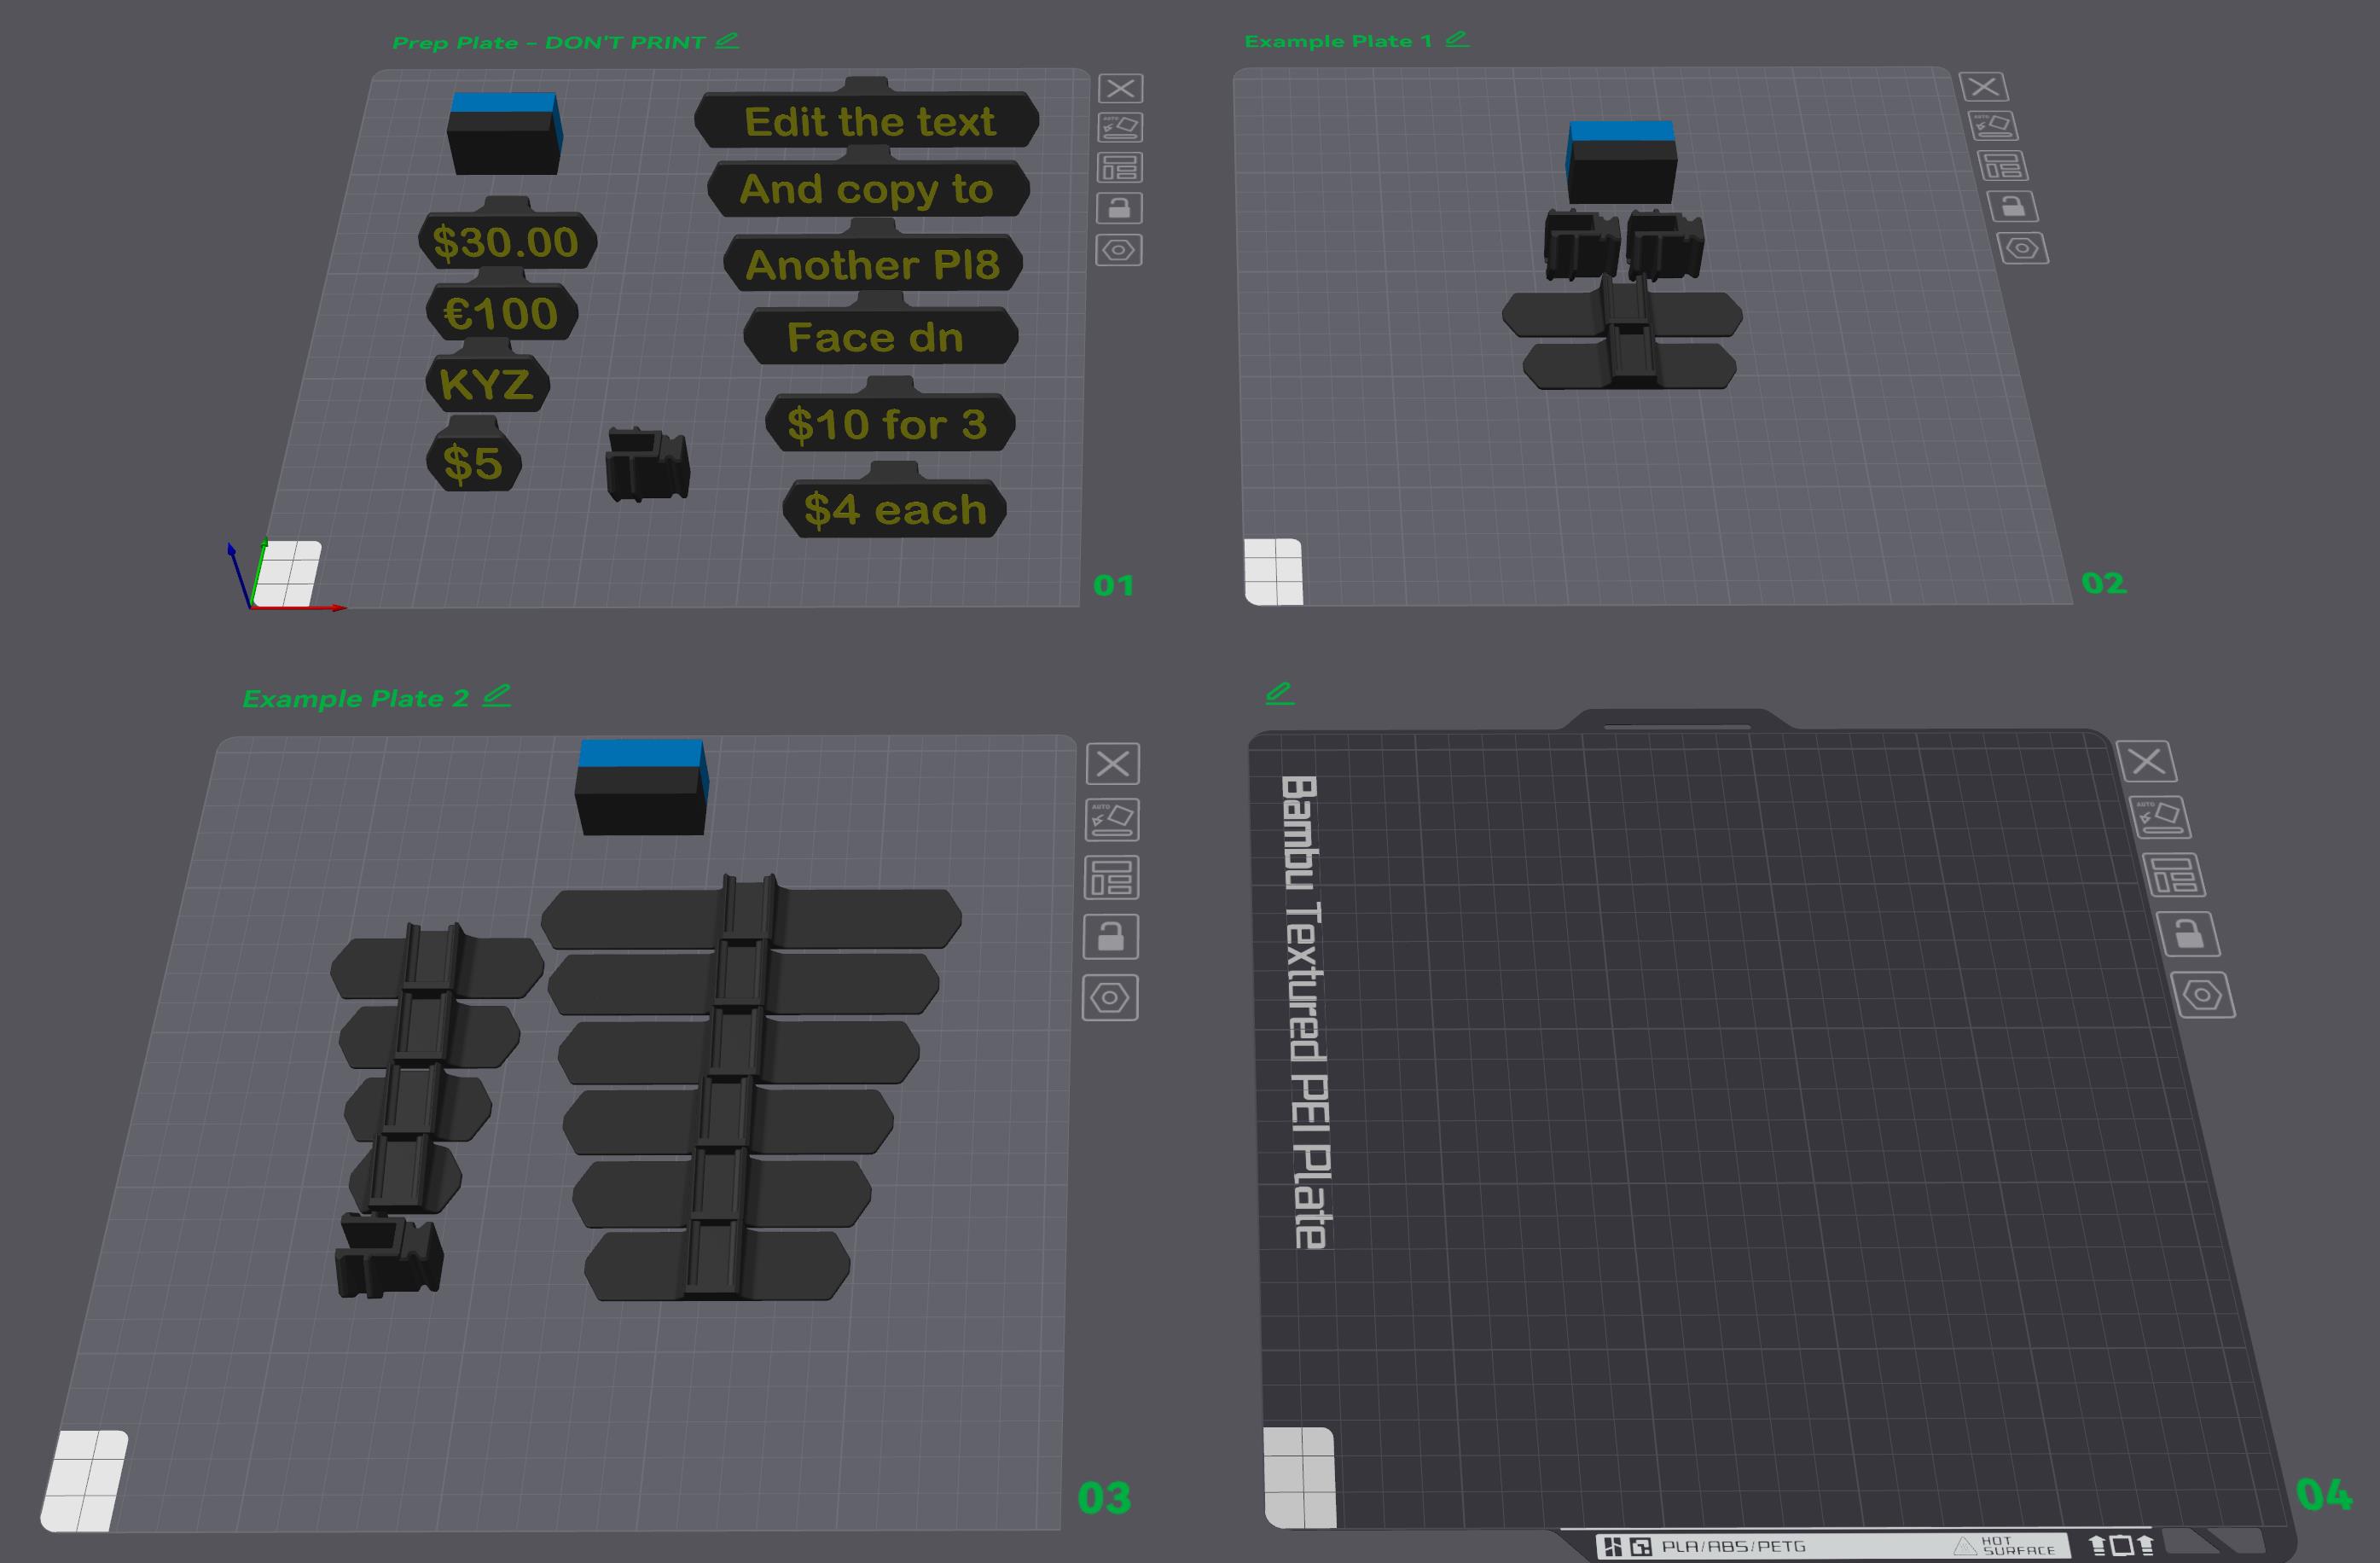Toggle lock on Example Plate 1

[x=2012, y=207]
